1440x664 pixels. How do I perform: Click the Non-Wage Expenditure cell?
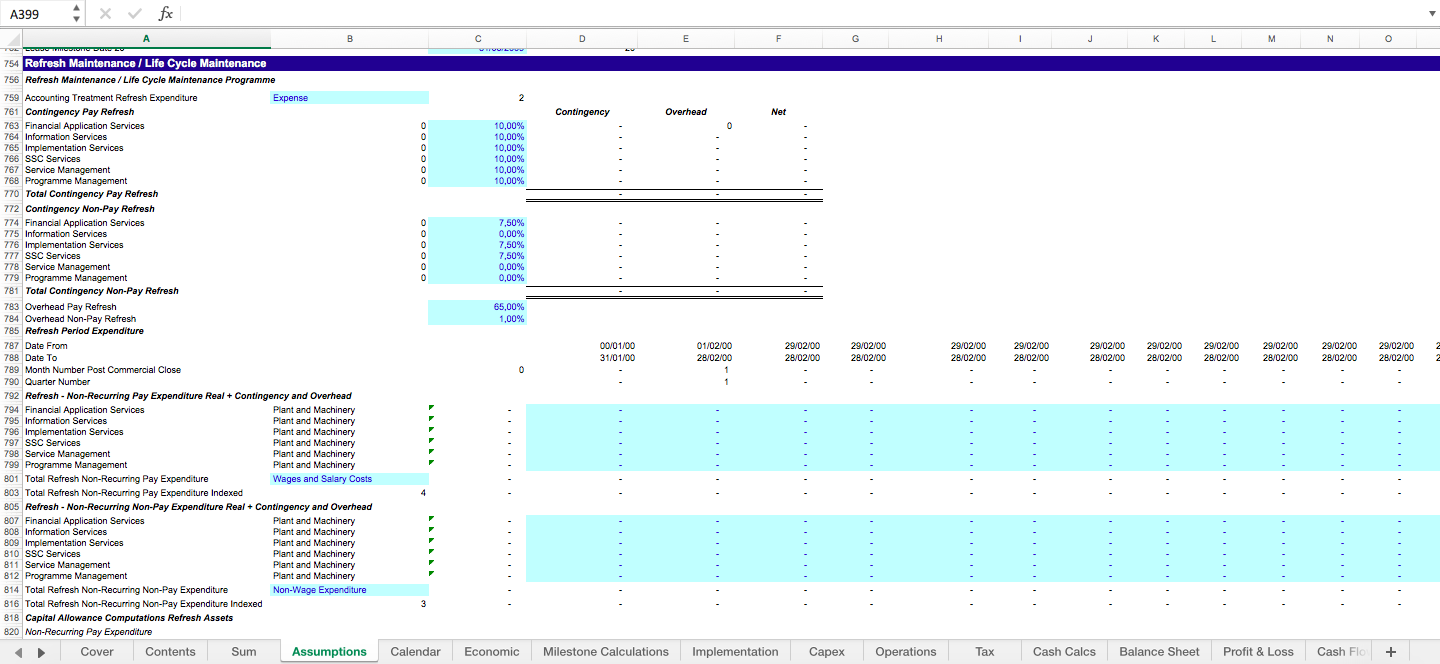[x=349, y=590]
